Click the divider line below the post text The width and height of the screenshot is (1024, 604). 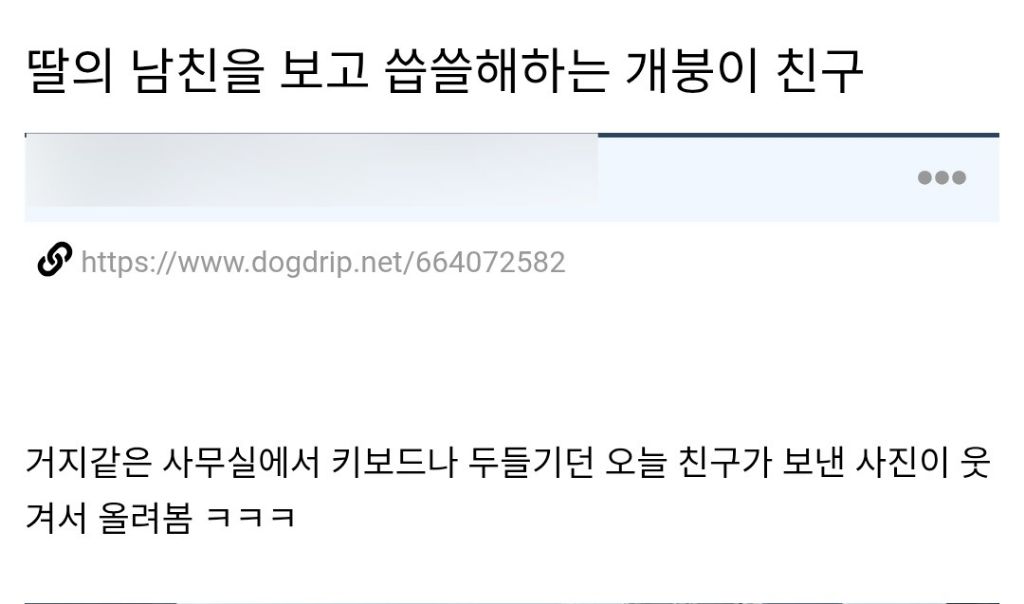(512, 601)
